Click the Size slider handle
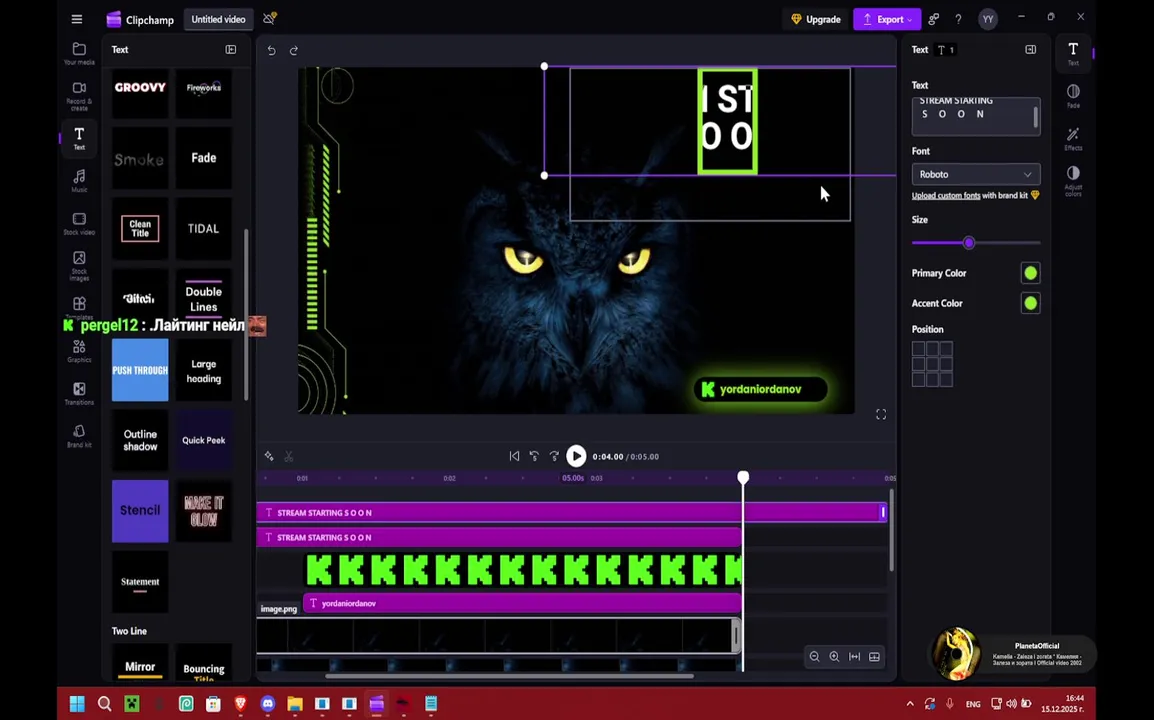Screen dimensions: 1154x720 point(969,243)
